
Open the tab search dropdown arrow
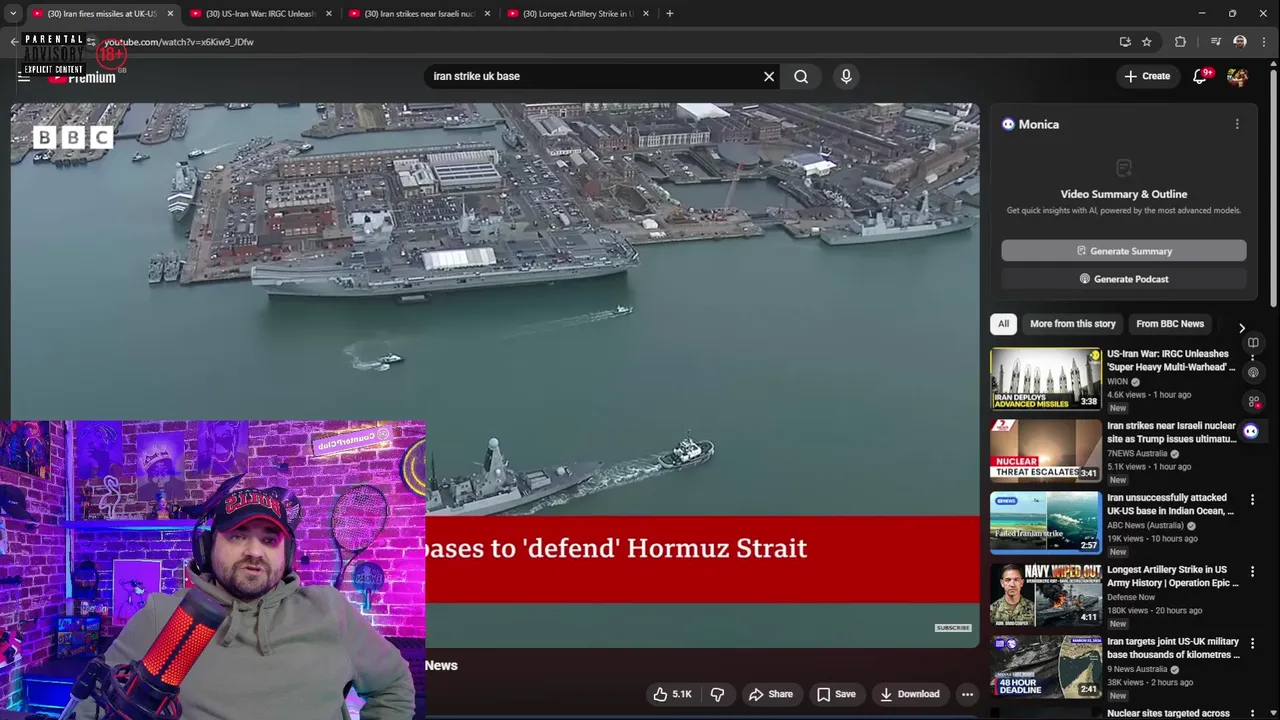(12, 13)
